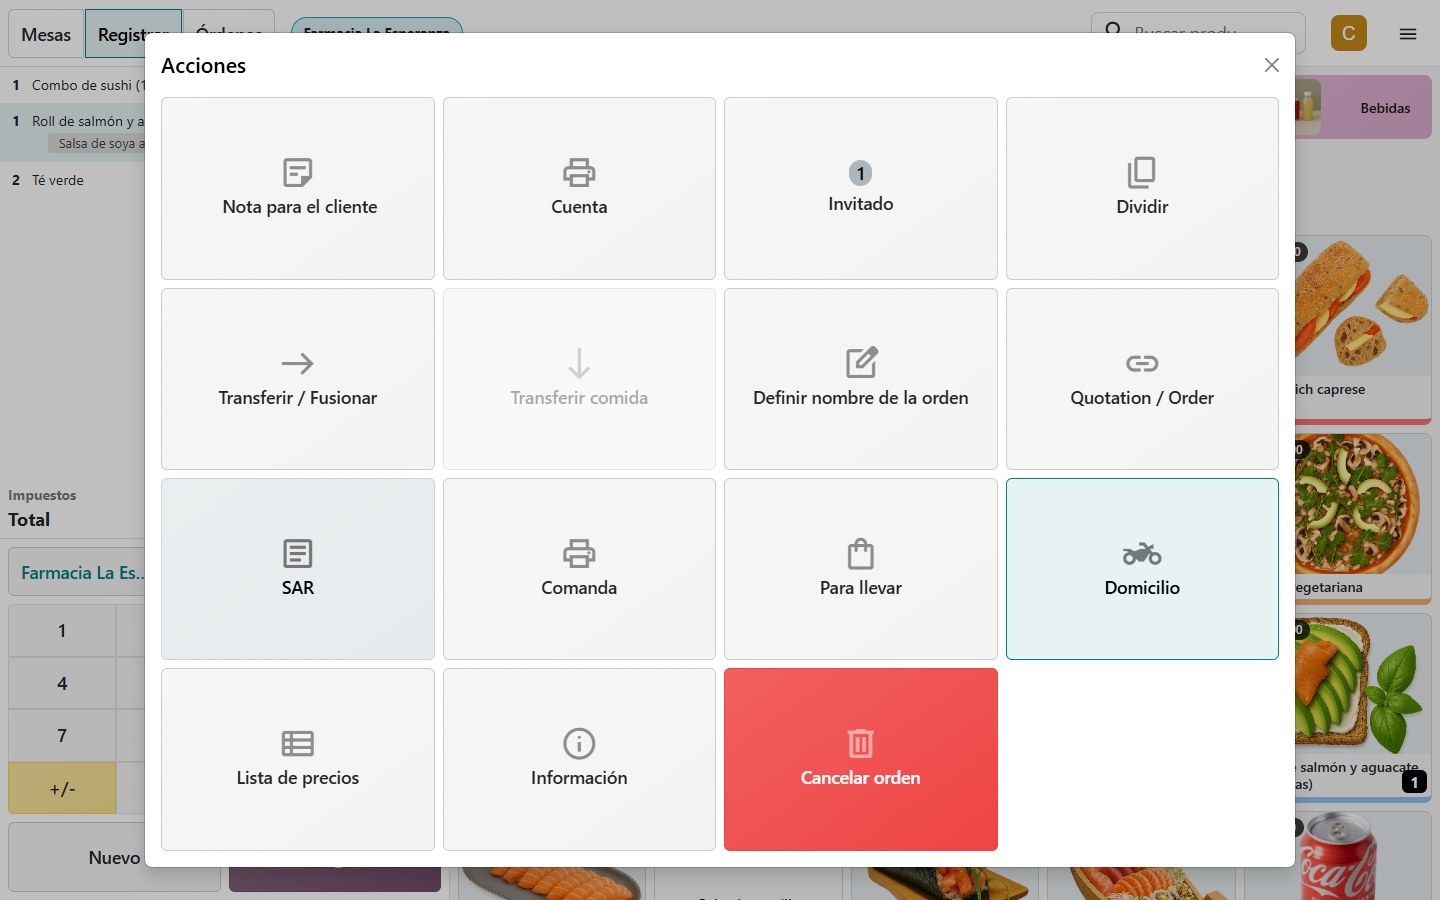Open Nota para el cliente note action

298,188
